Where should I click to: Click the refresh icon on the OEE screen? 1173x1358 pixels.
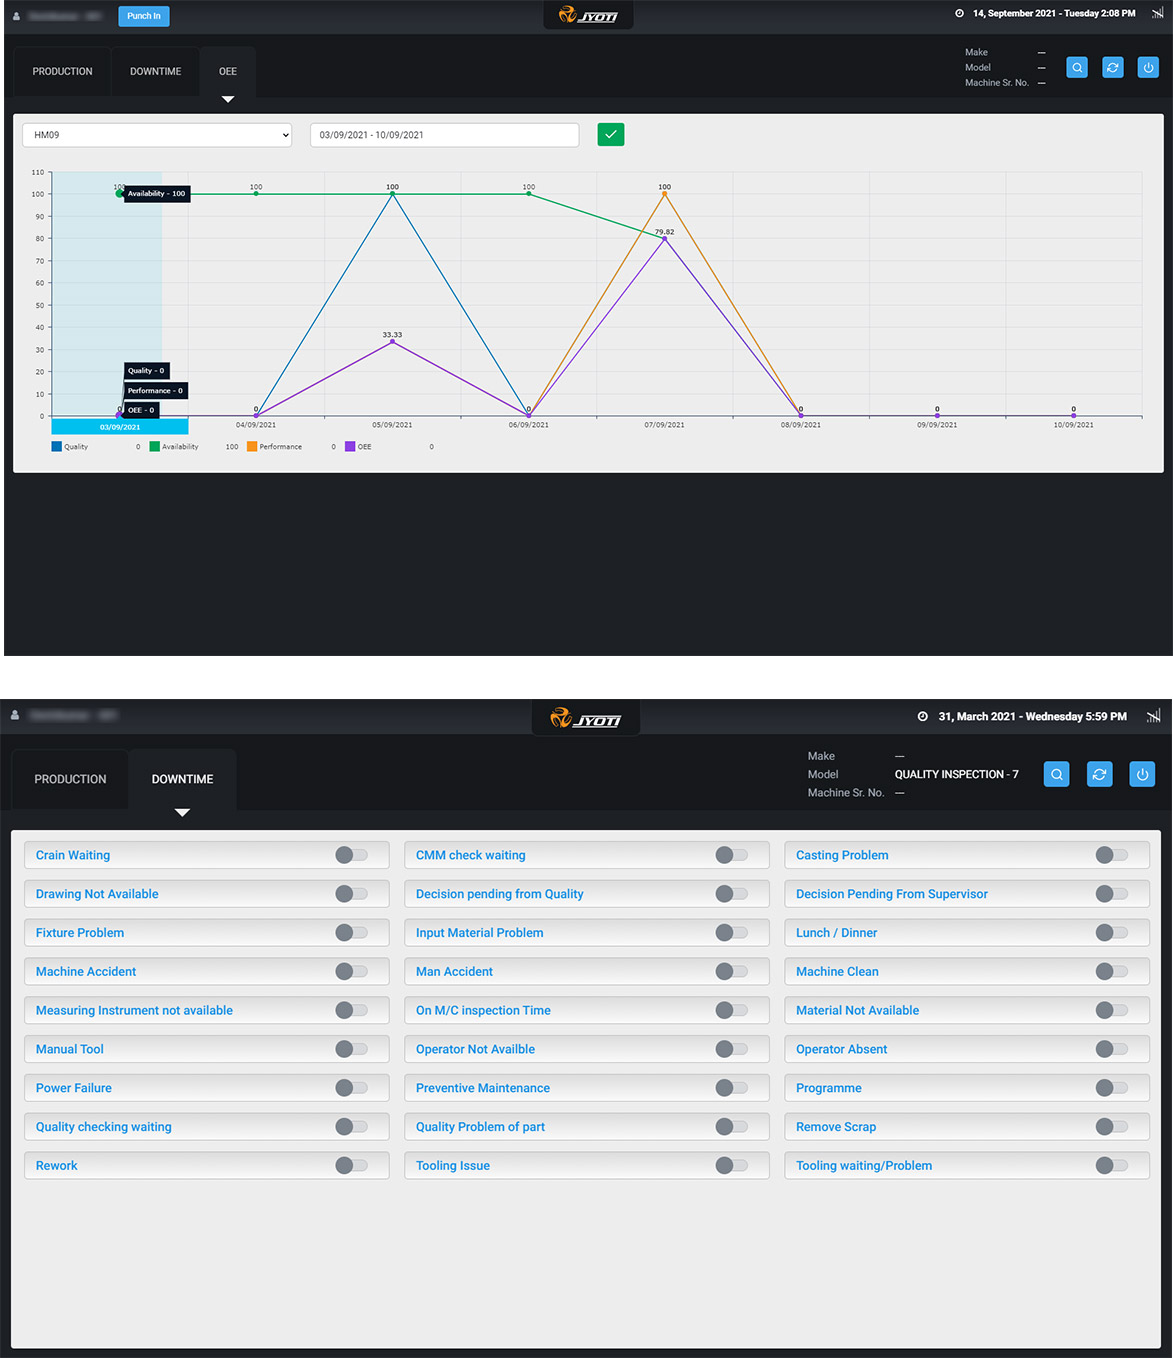pyautogui.click(x=1112, y=68)
